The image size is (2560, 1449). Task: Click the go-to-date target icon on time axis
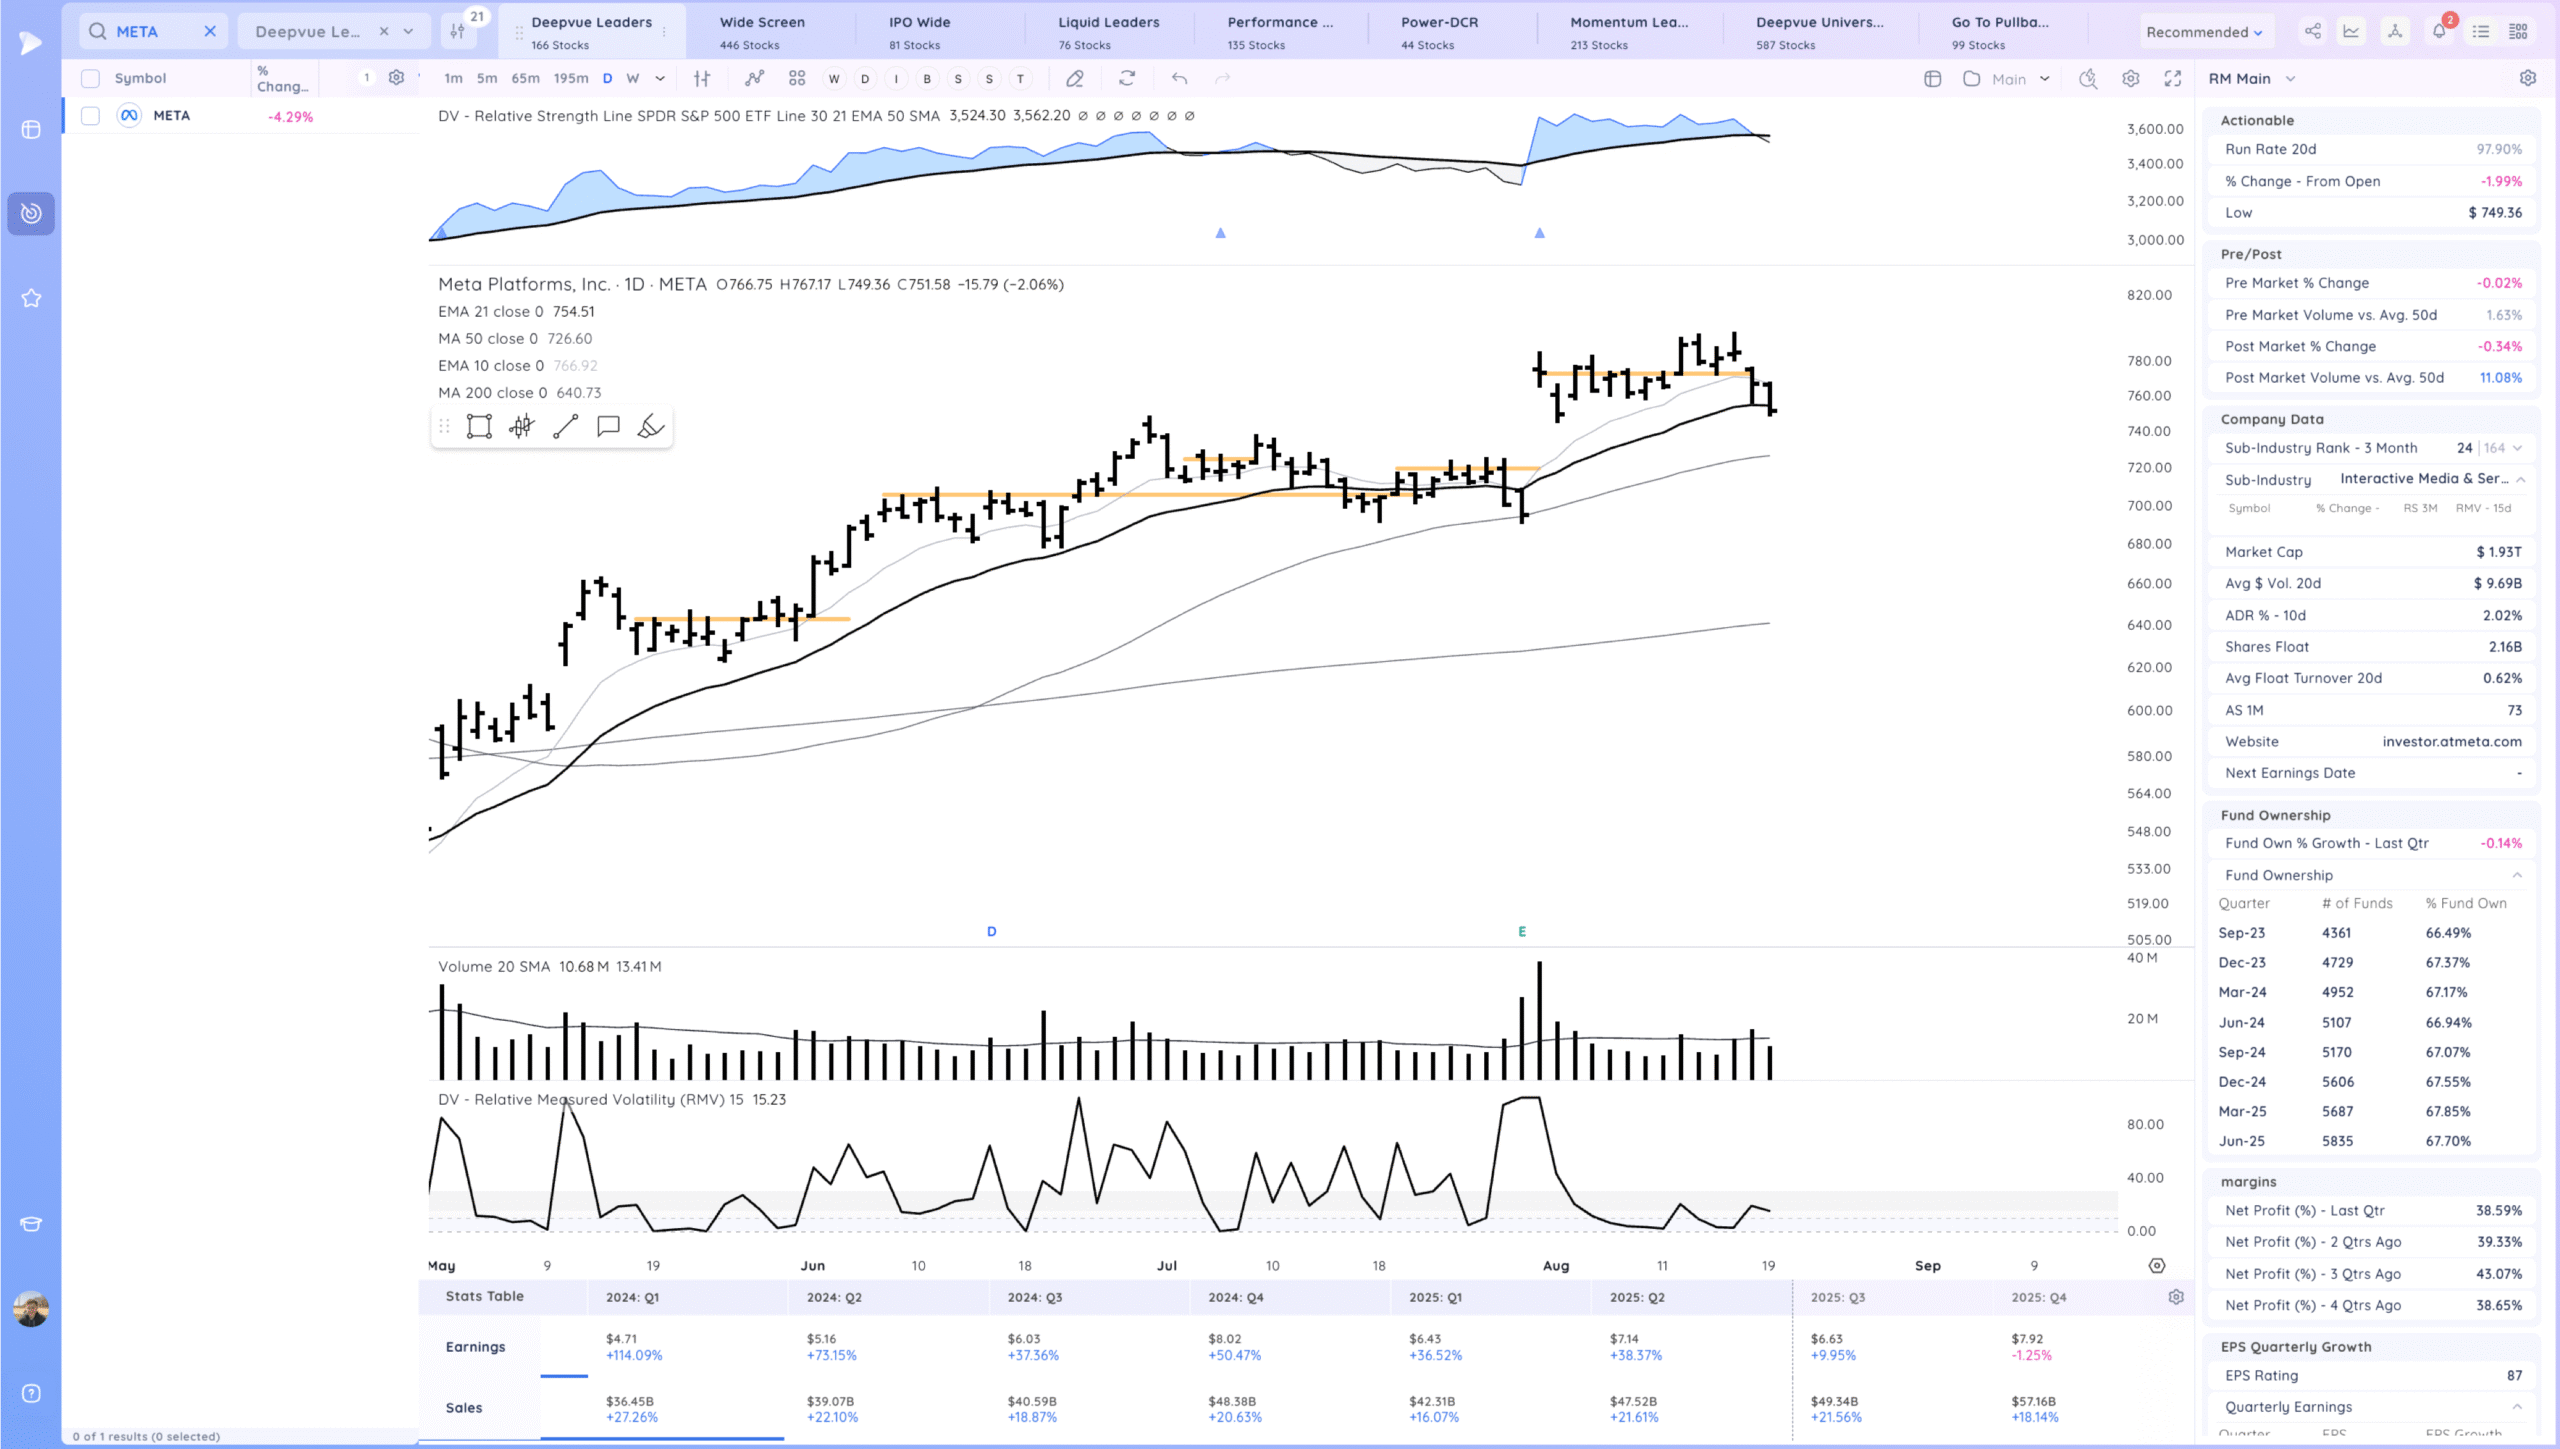coord(2157,1266)
